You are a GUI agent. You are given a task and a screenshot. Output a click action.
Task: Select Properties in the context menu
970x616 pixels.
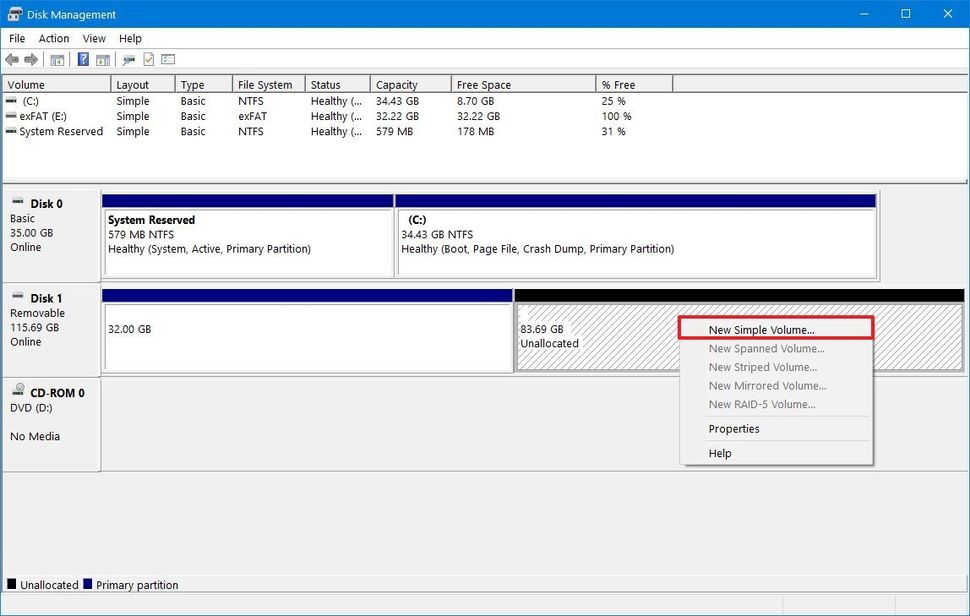734,428
